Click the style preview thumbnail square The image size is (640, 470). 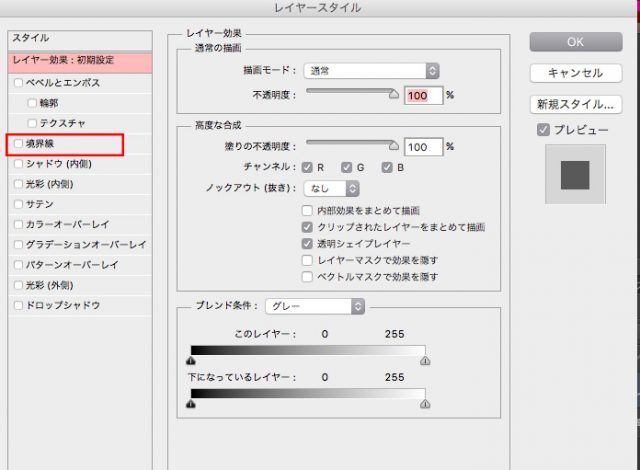coord(575,177)
